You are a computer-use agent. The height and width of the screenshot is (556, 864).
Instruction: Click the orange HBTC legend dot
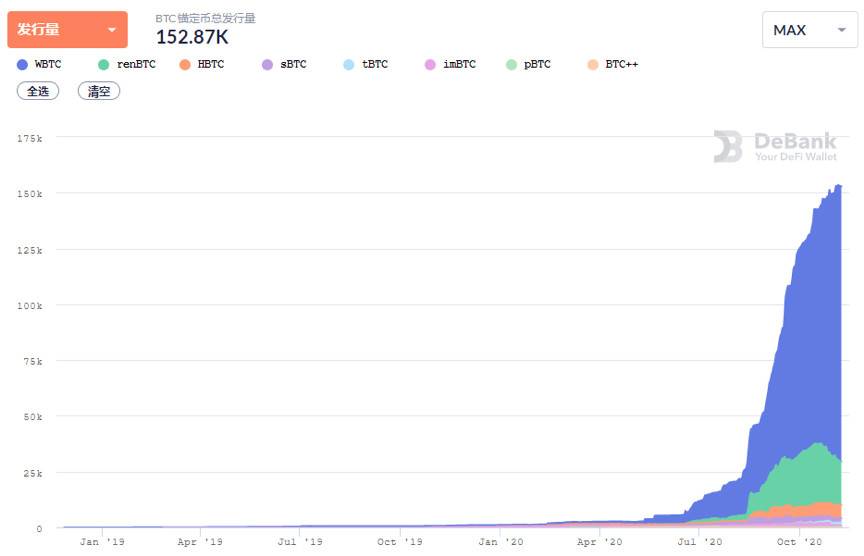point(185,64)
